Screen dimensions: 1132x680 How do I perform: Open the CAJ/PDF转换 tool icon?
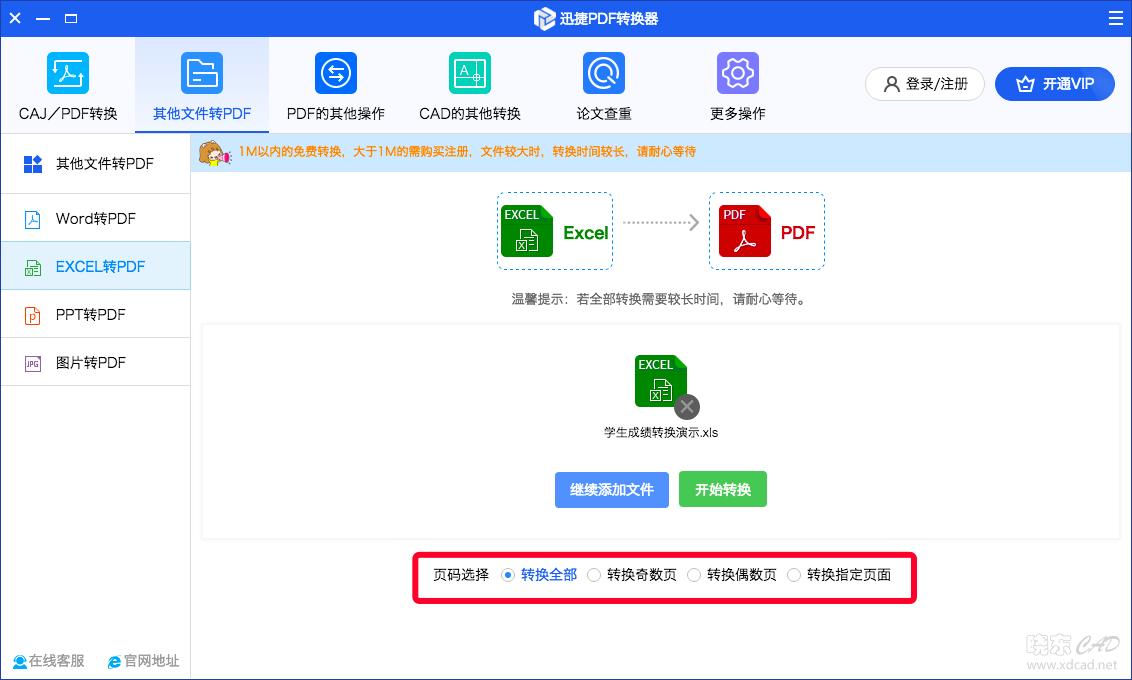tap(68, 73)
